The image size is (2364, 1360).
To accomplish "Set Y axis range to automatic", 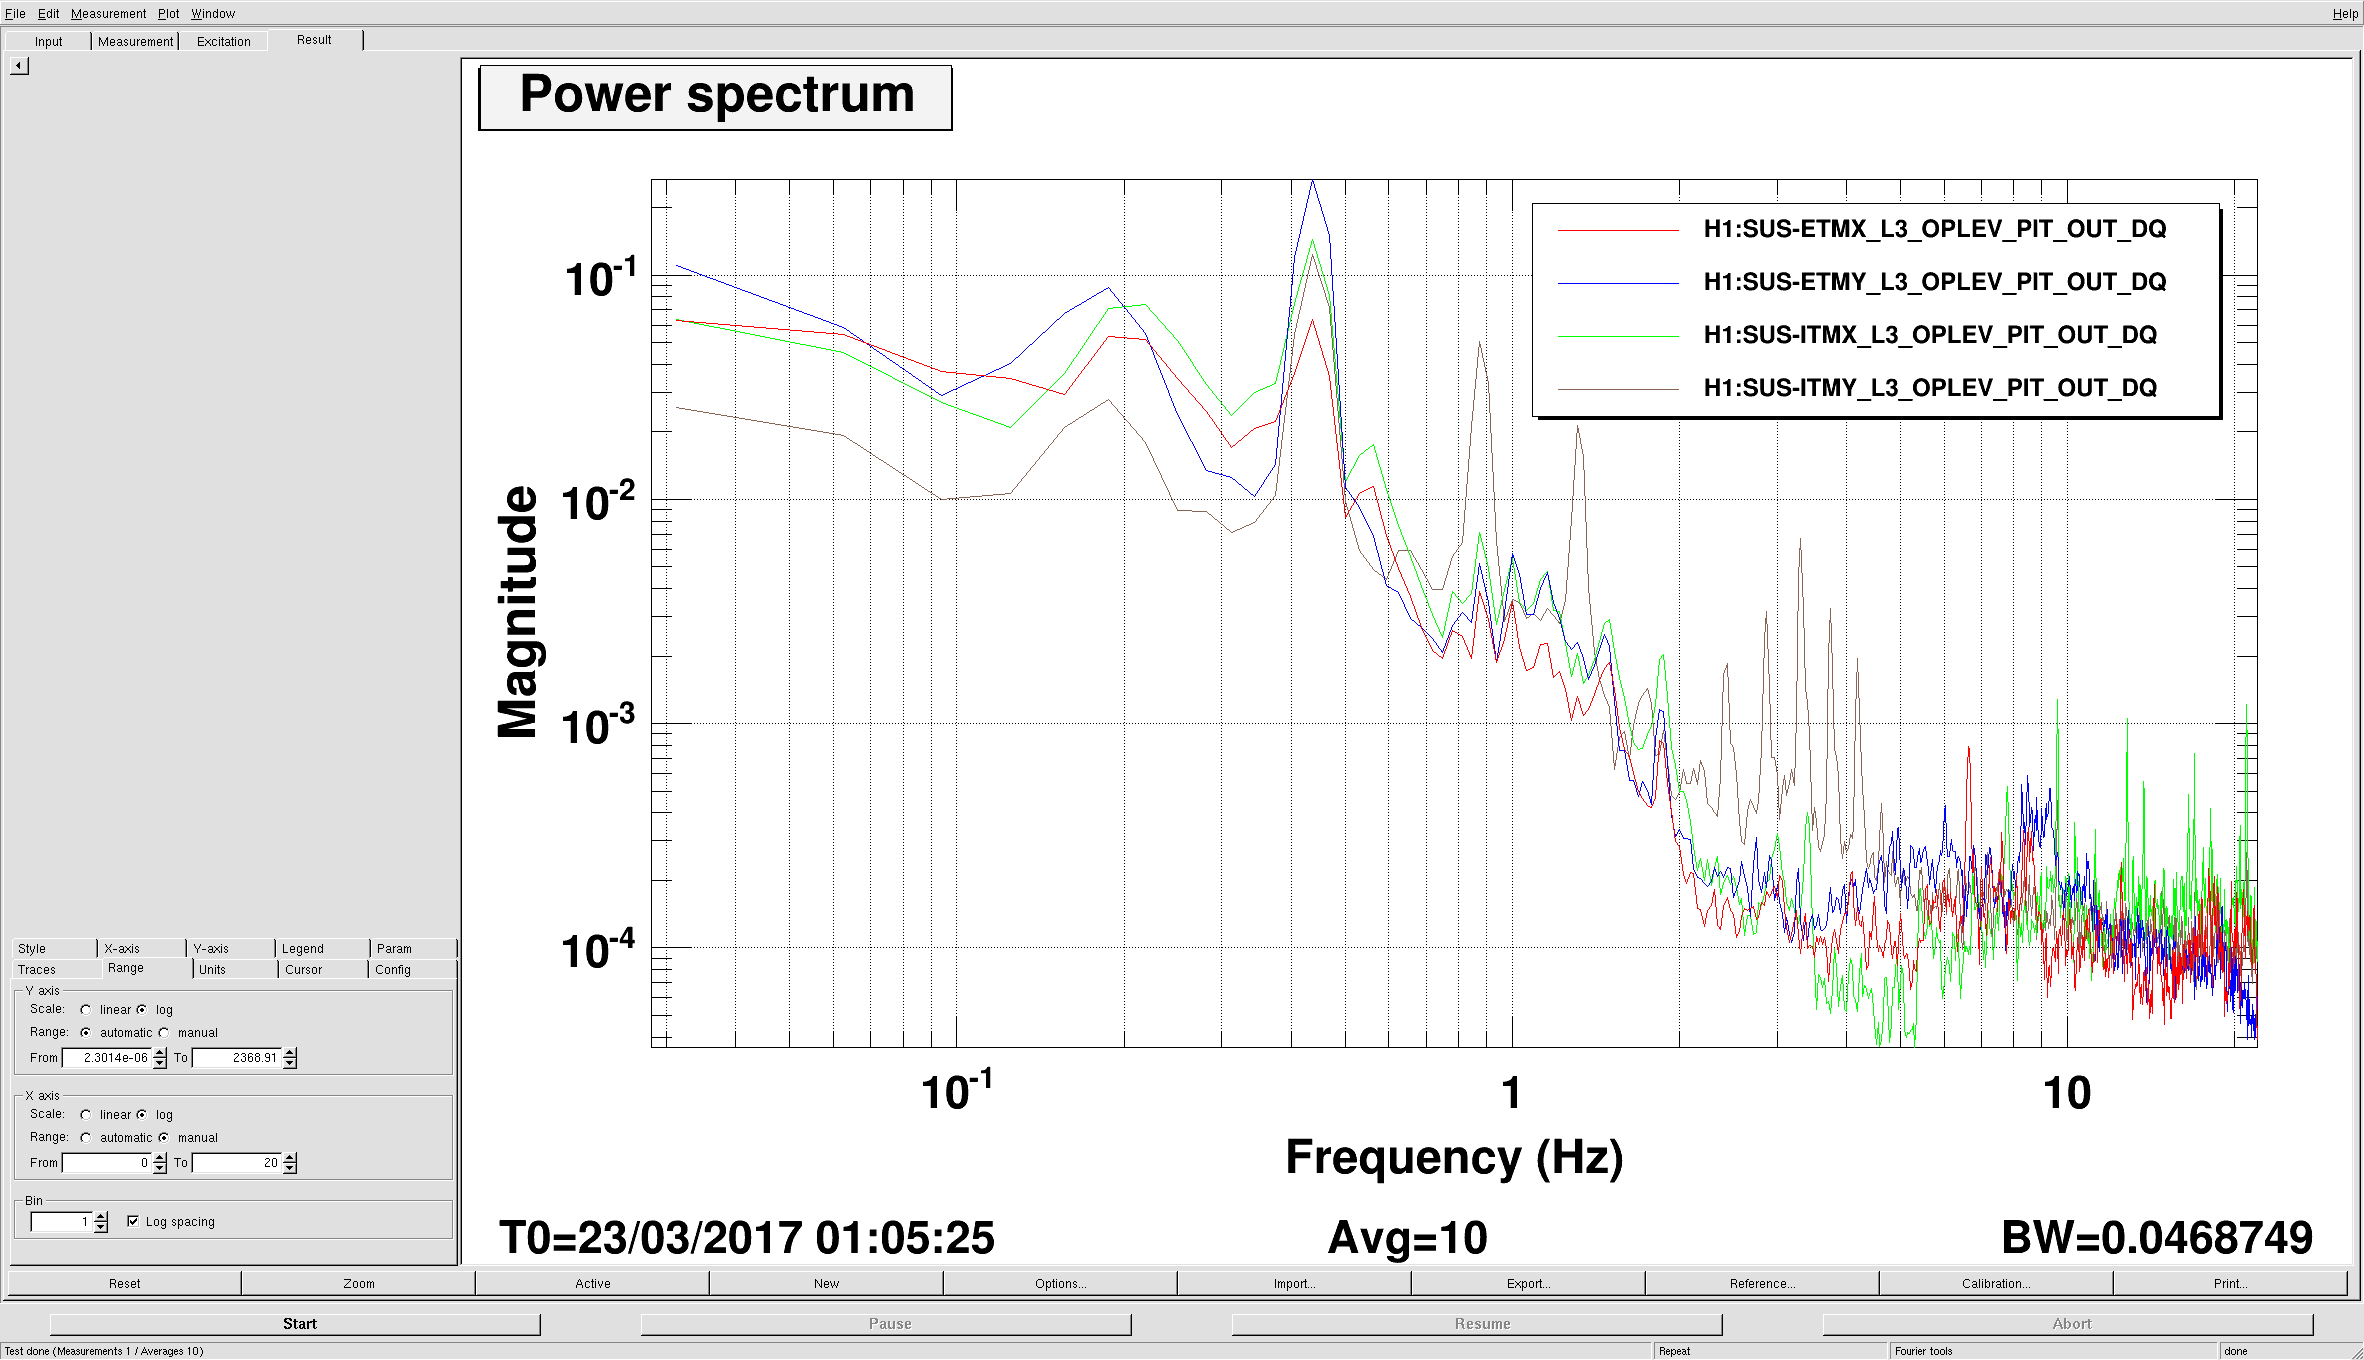I will coord(86,1032).
